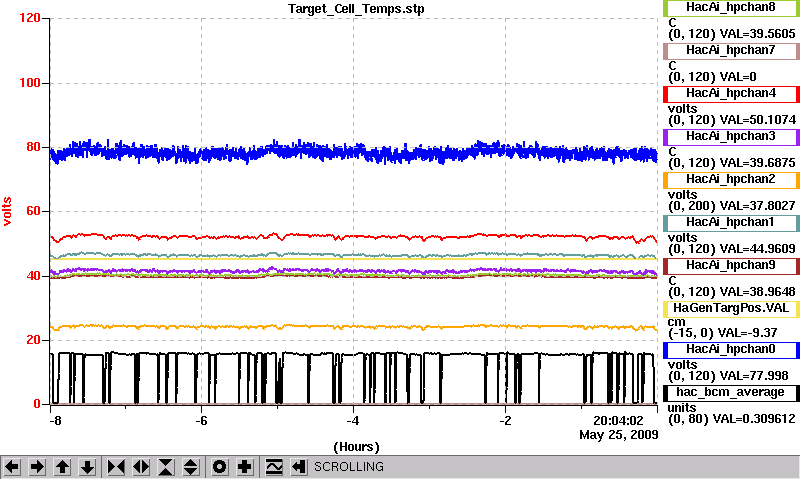Select the HacAi_hpchan1 curve legend entry
This screenshot has width=800, height=479.
pos(731,222)
